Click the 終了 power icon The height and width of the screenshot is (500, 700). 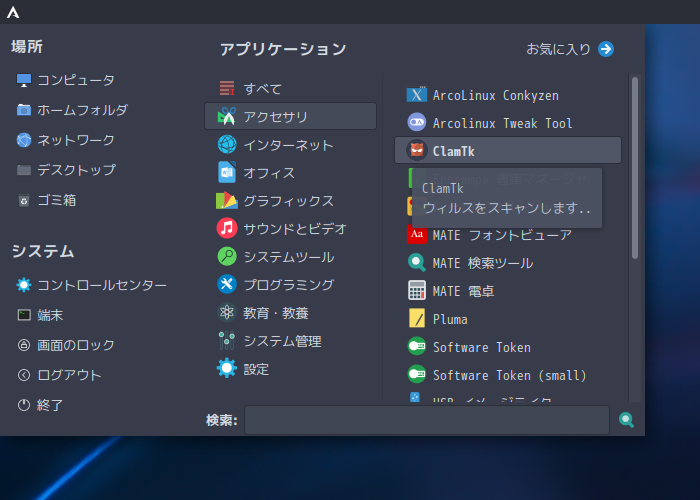(24, 405)
